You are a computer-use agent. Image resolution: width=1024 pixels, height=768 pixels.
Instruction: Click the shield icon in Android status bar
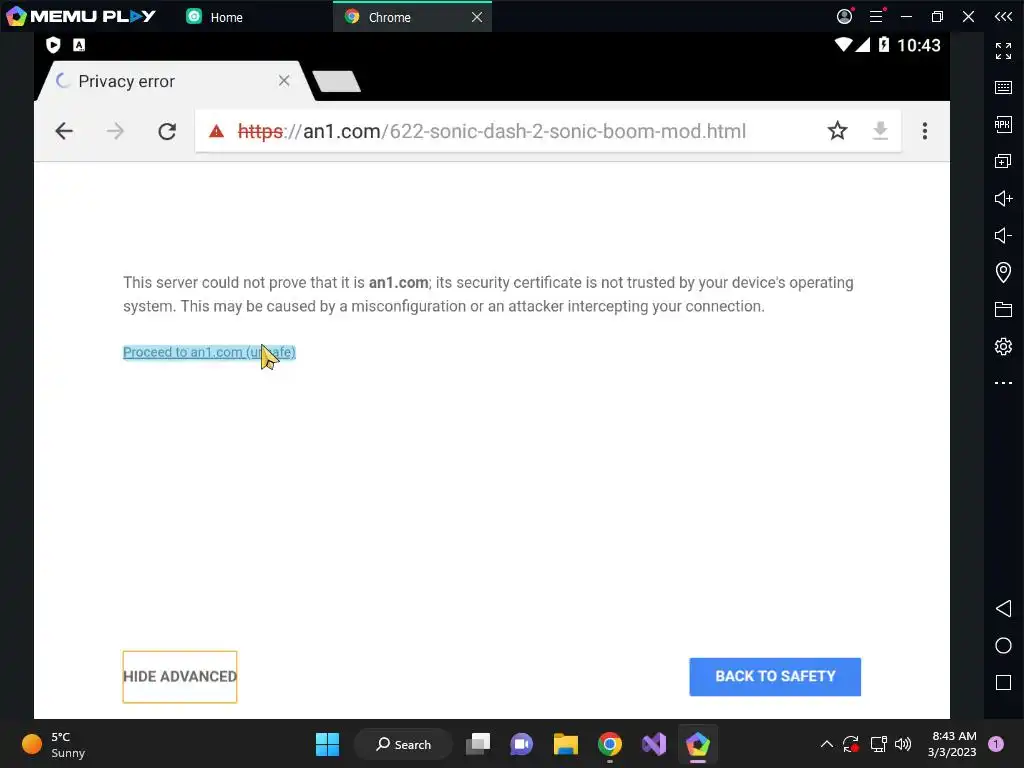coord(54,44)
